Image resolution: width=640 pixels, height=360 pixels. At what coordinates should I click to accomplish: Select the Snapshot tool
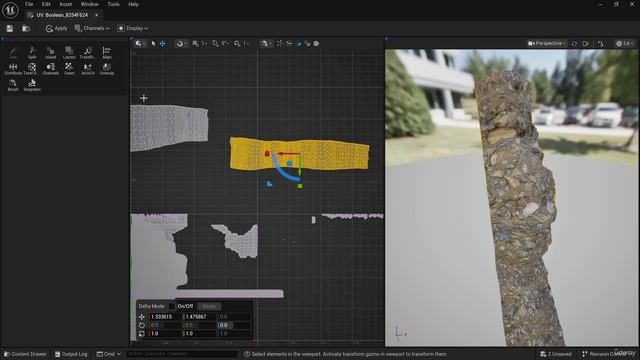32,85
